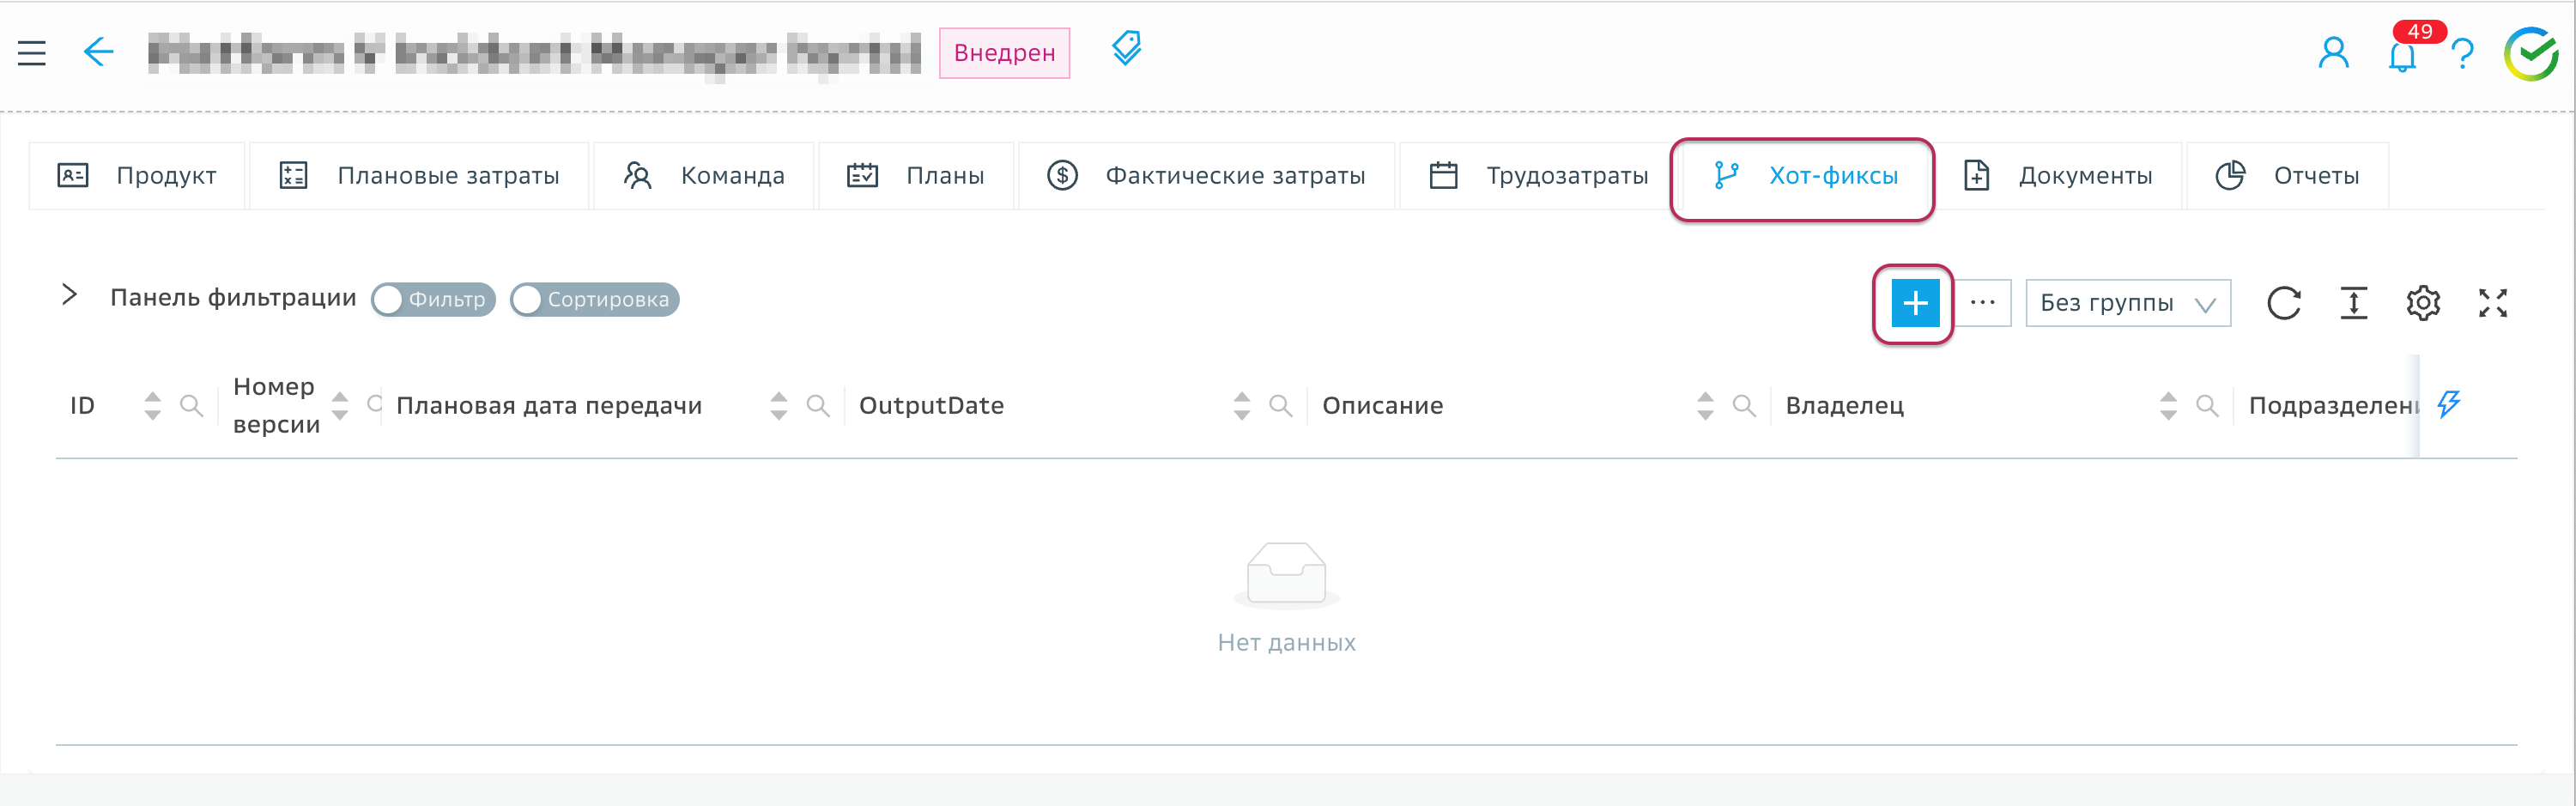Switch to the Команда tab
The height and width of the screenshot is (806, 2576).
pyautogui.click(x=705, y=176)
